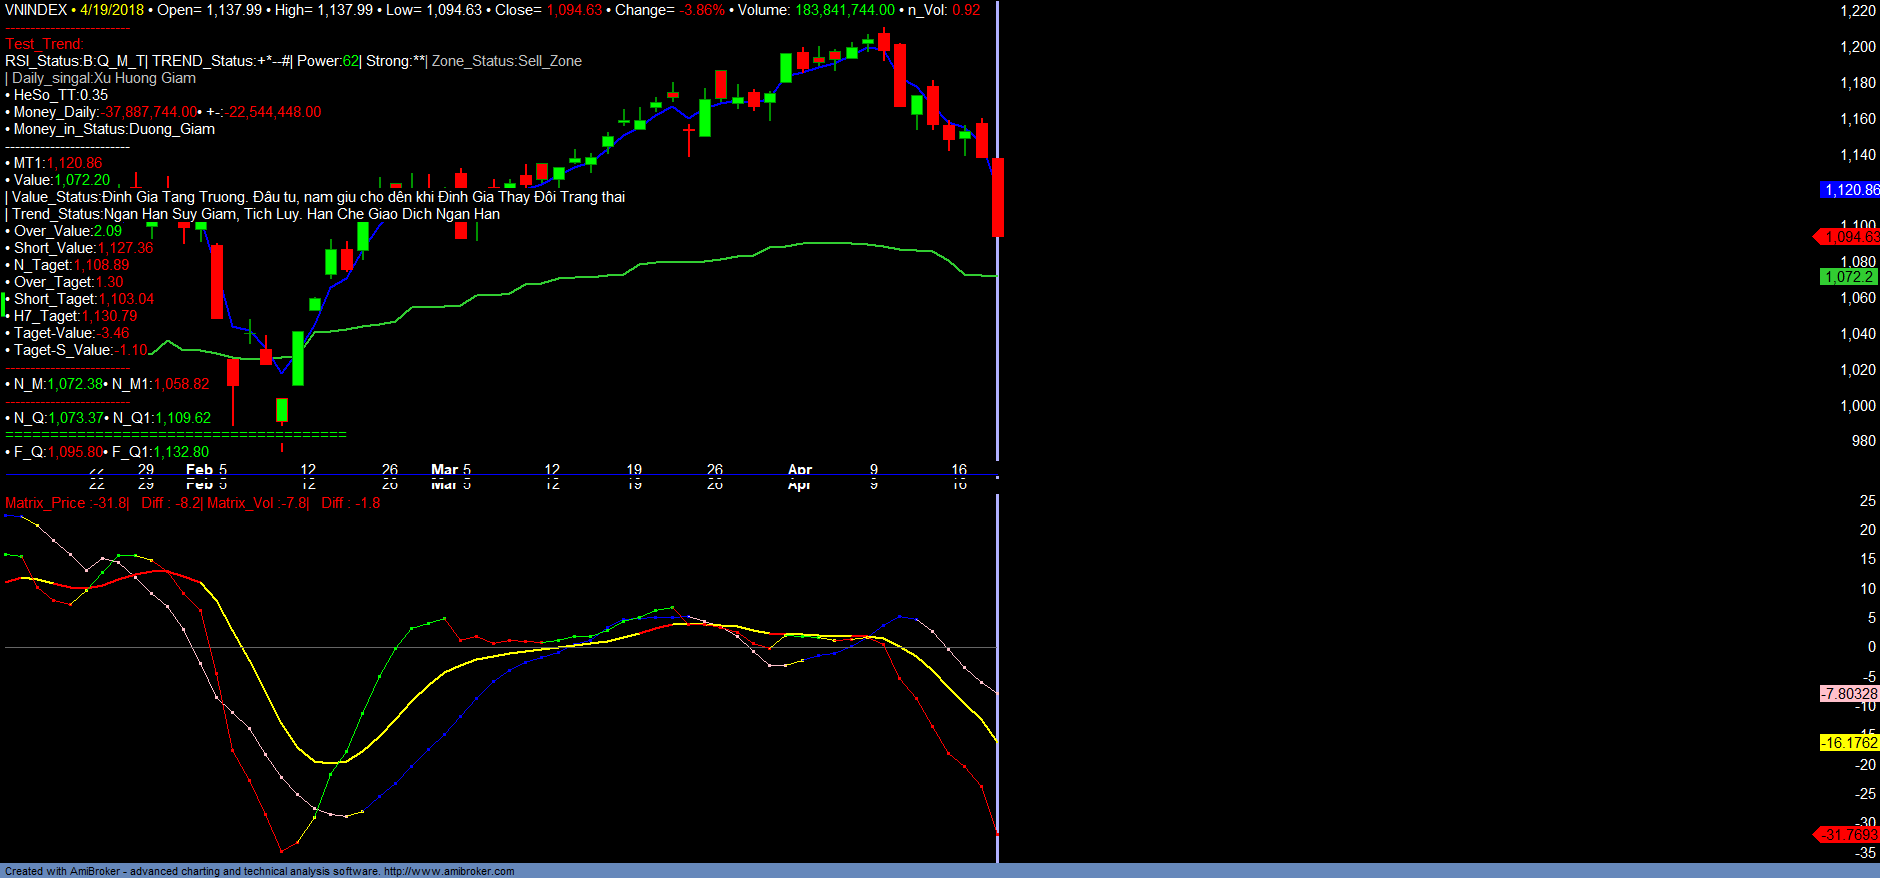Click the 1,200 level on price axis
This screenshot has width=1880, height=878.
pos(1858,47)
